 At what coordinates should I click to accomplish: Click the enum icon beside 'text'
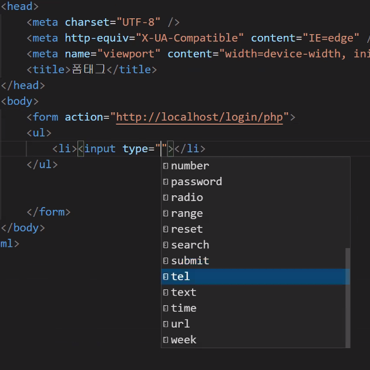pos(166,292)
